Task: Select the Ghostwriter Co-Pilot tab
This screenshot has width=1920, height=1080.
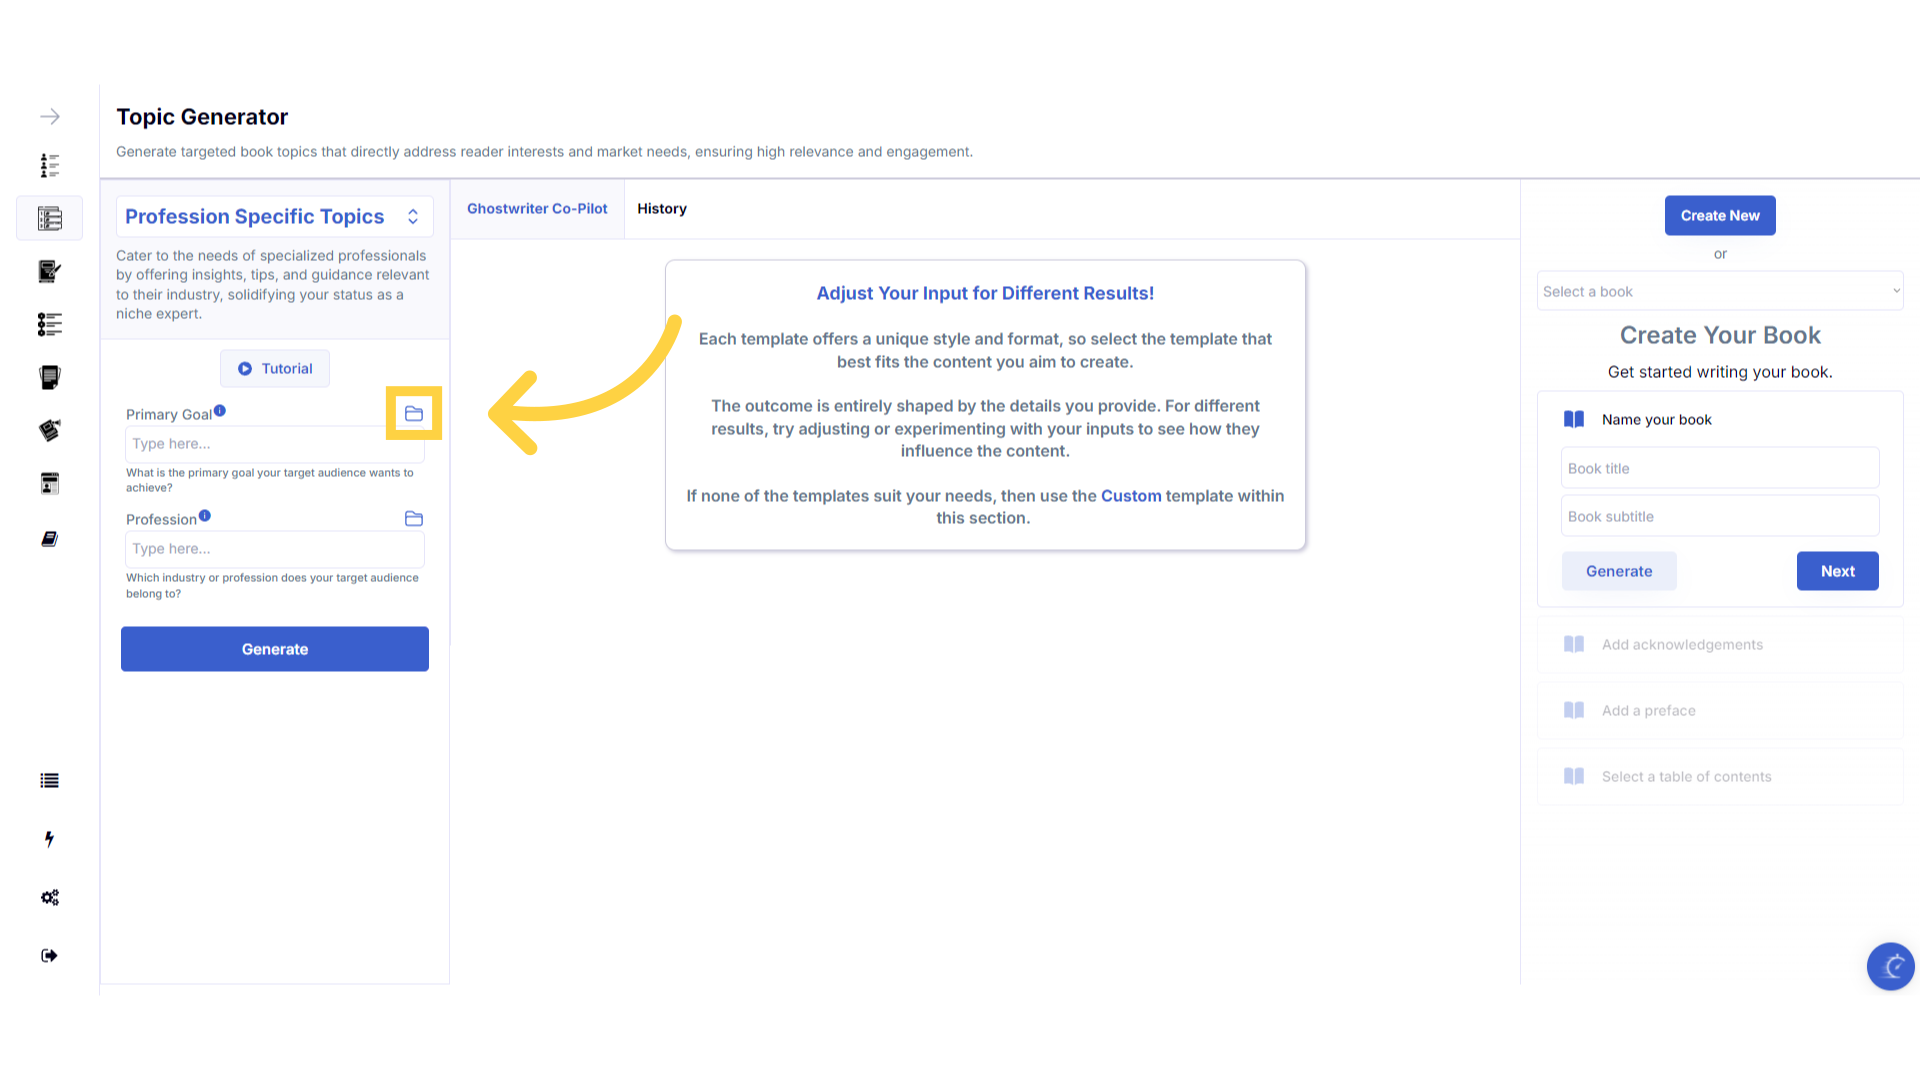Action: pyautogui.click(x=537, y=209)
